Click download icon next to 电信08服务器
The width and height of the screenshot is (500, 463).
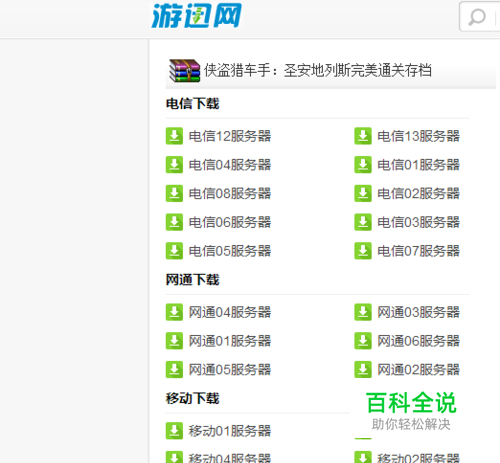[x=174, y=193]
